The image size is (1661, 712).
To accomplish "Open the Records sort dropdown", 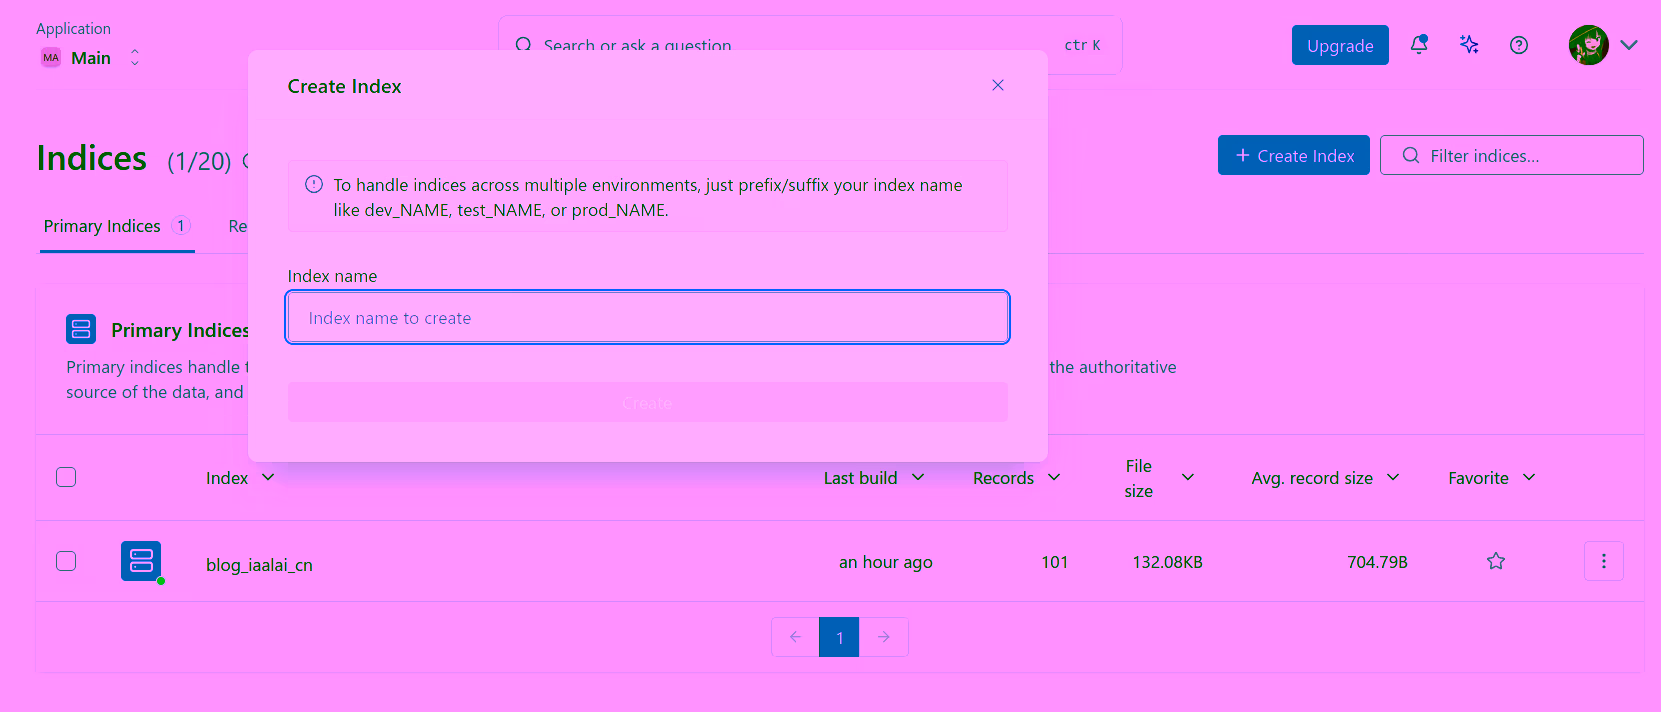I will click(x=1054, y=477).
